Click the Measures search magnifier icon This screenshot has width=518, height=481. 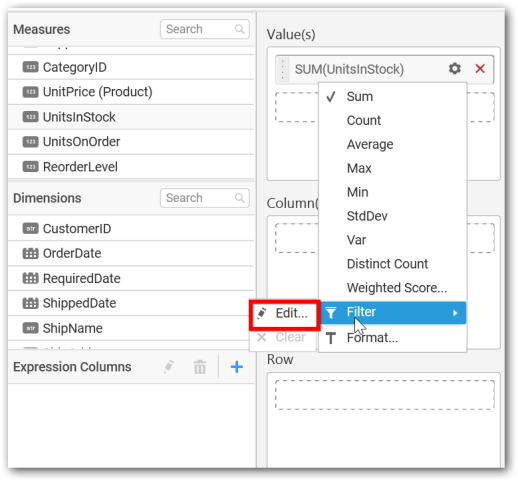(x=239, y=29)
